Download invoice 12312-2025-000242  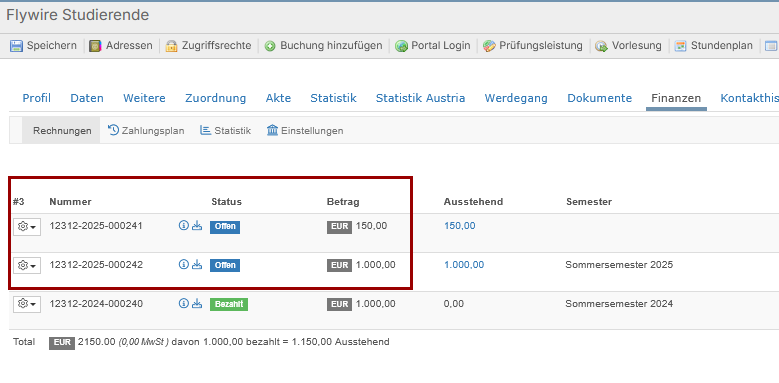point(197,264)
